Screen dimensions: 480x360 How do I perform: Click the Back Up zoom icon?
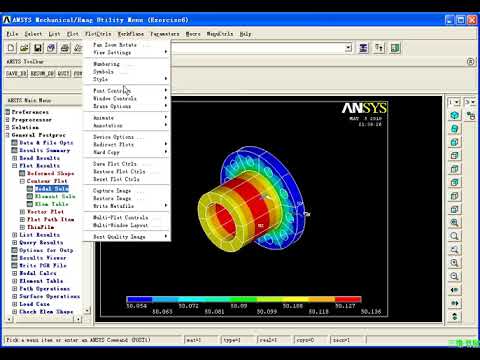pos(454,249)
